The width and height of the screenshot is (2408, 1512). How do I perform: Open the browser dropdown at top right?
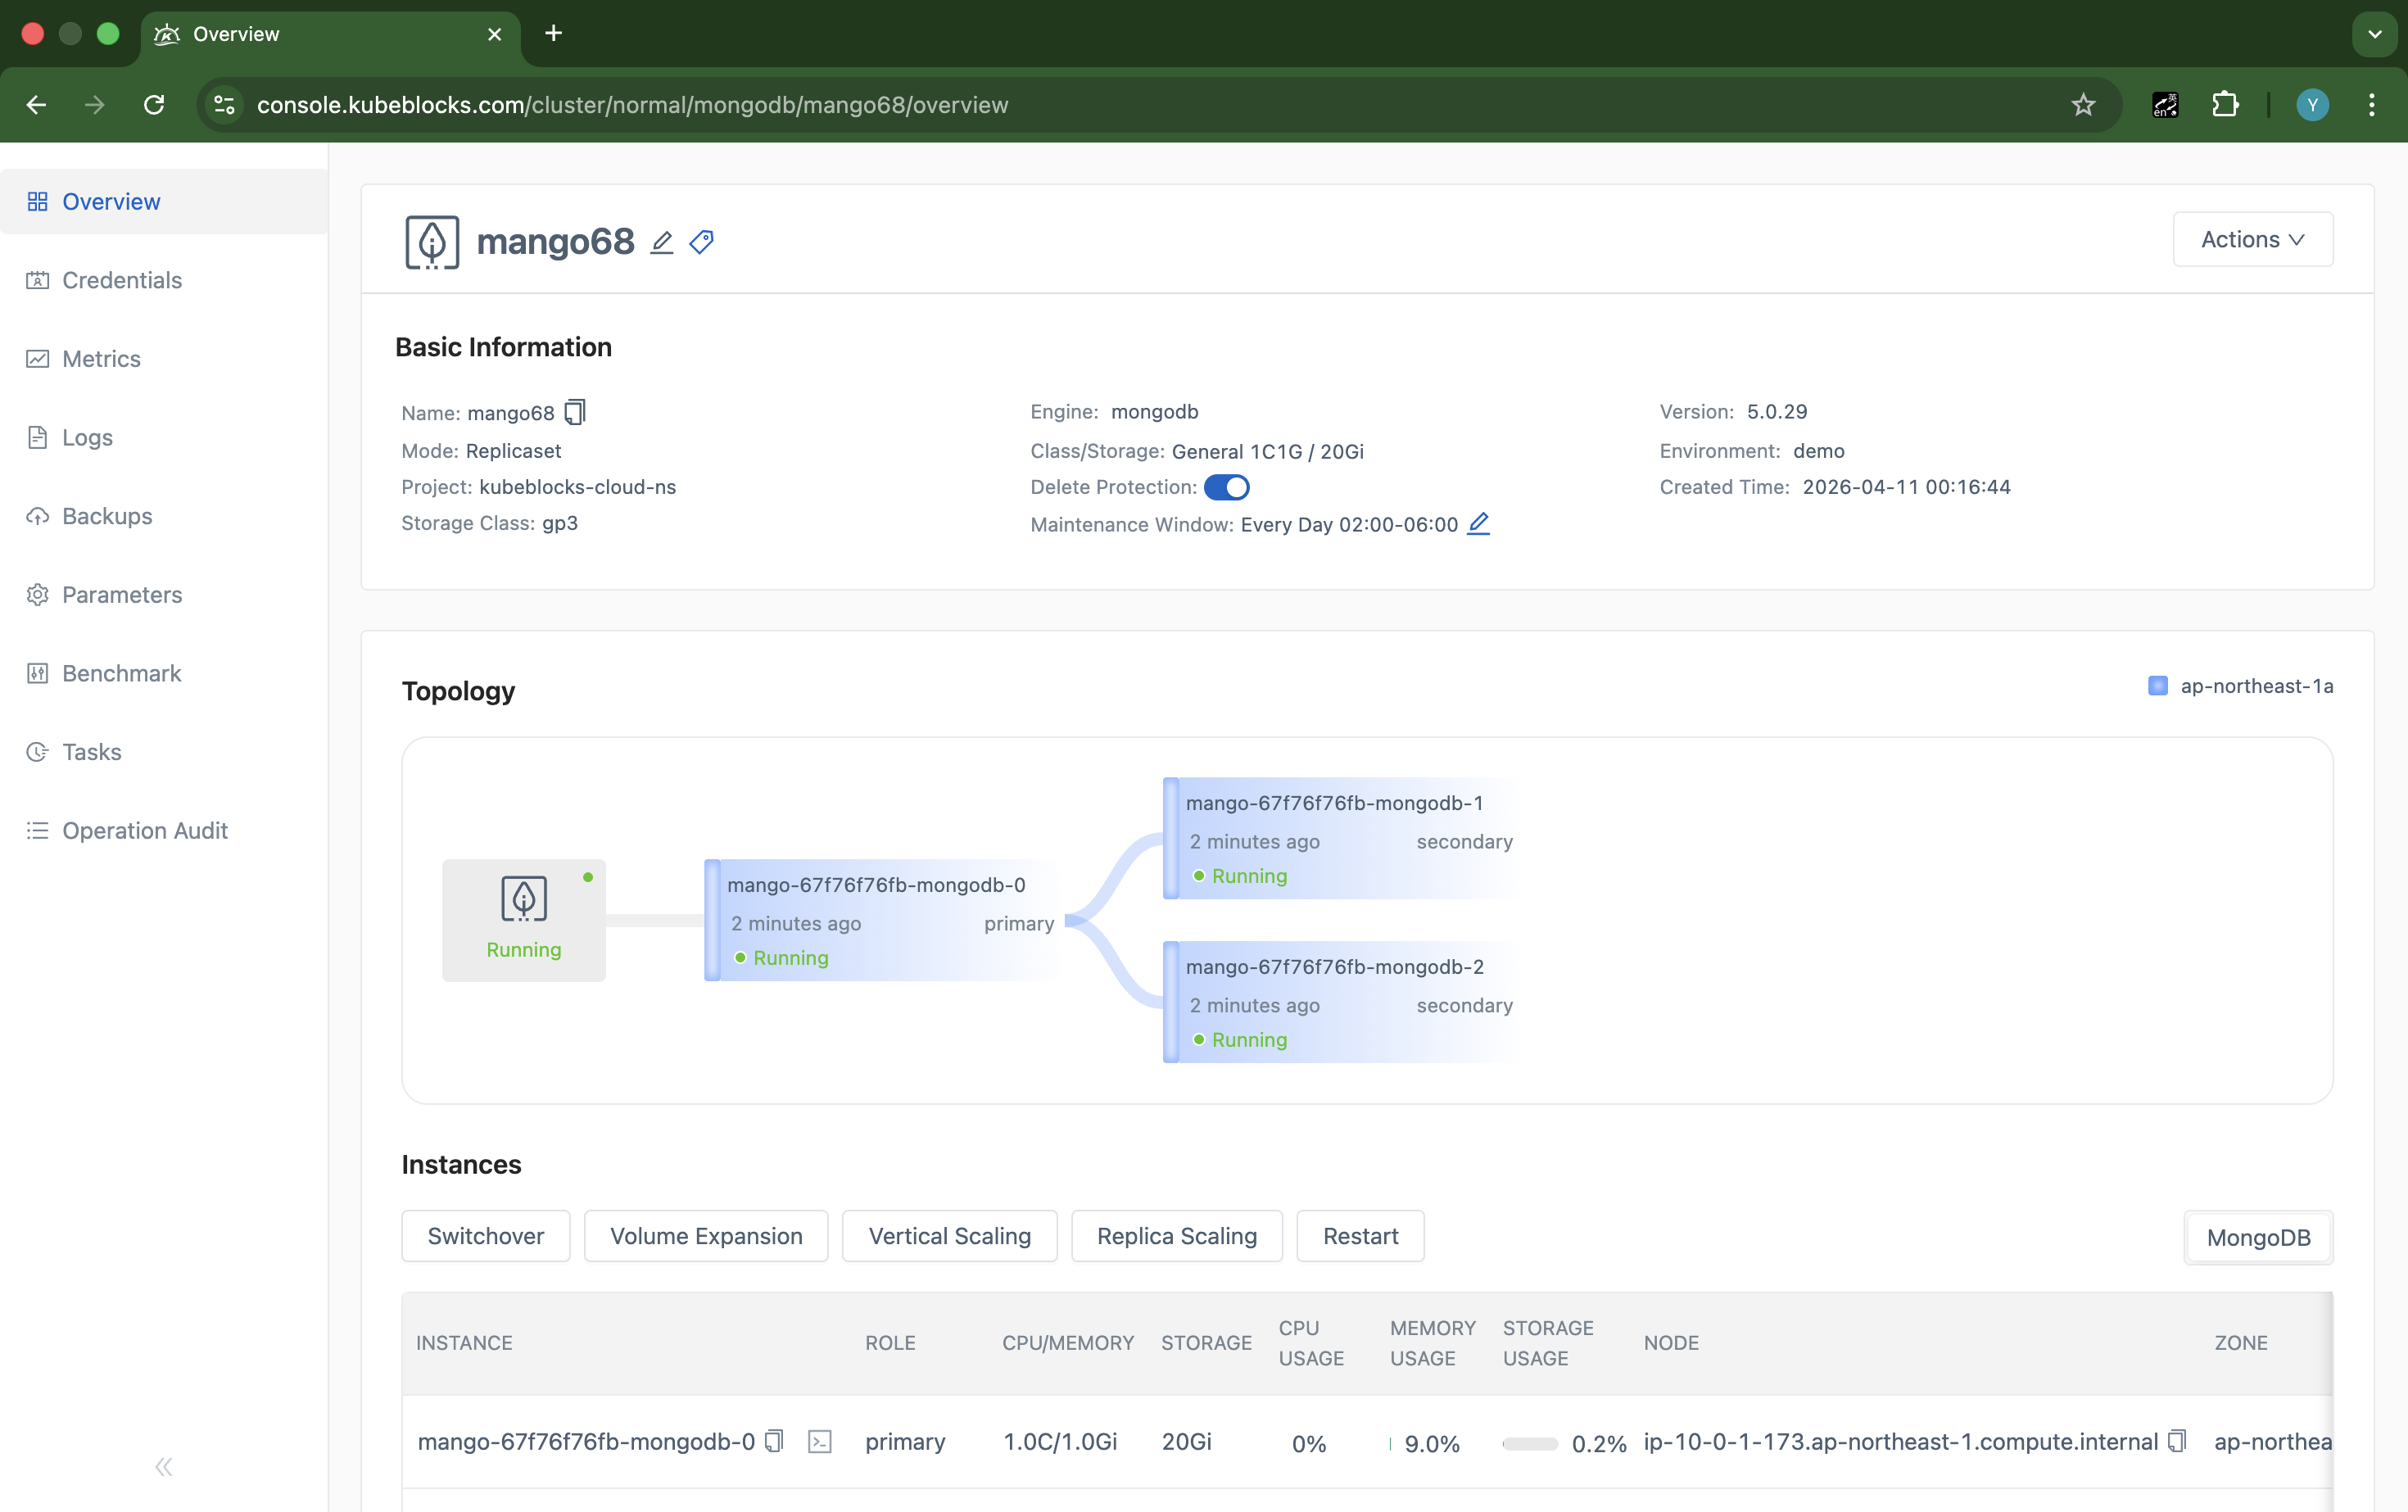click(2374, 33)
